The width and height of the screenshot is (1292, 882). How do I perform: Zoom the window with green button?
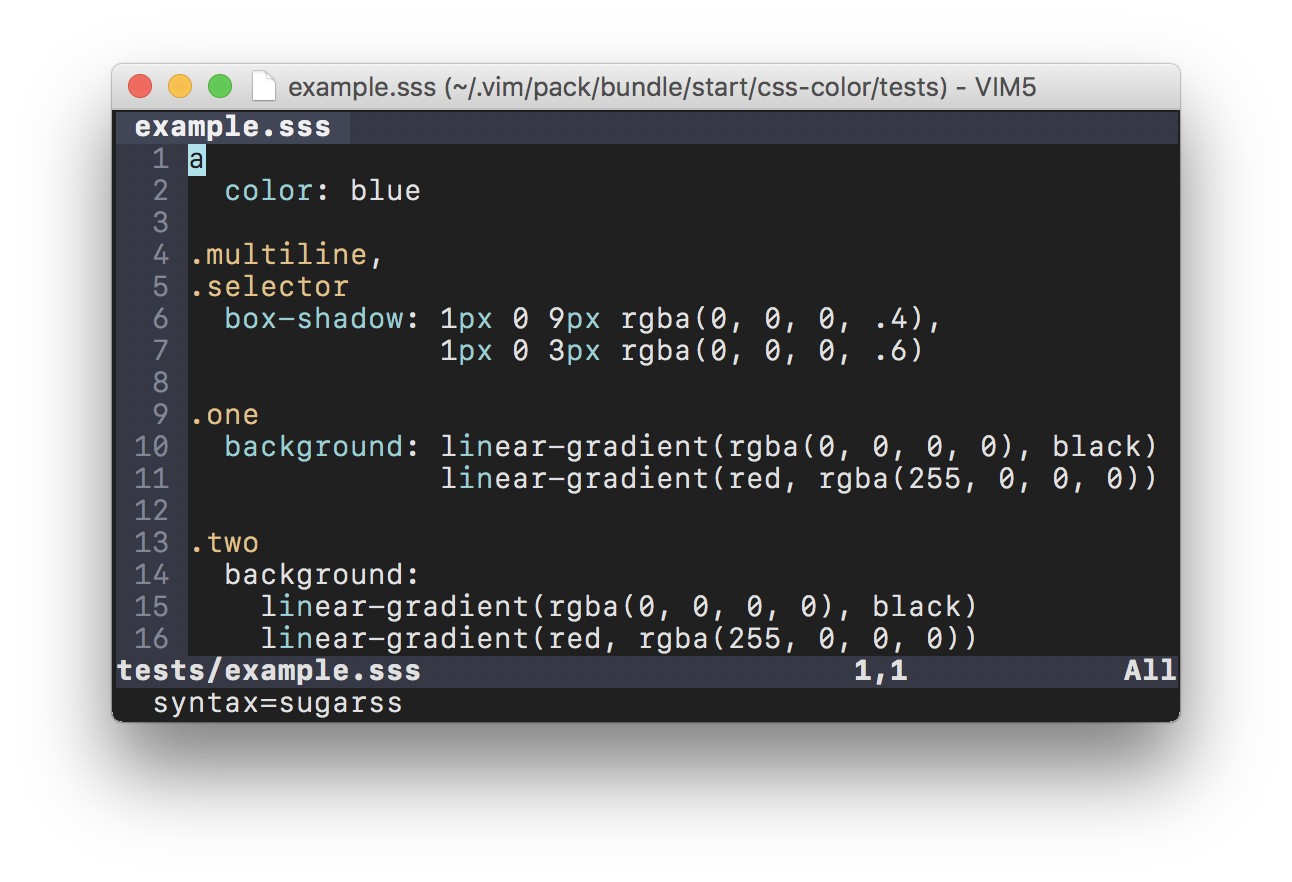(220, 87)
